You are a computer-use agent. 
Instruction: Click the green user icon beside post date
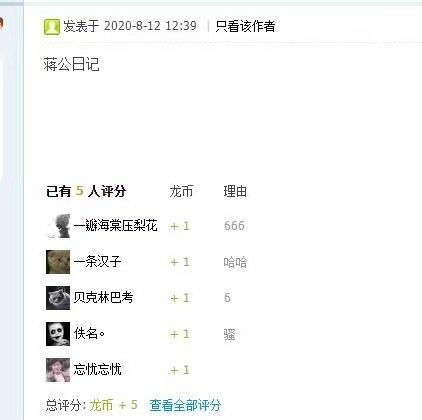coord(52,27)
